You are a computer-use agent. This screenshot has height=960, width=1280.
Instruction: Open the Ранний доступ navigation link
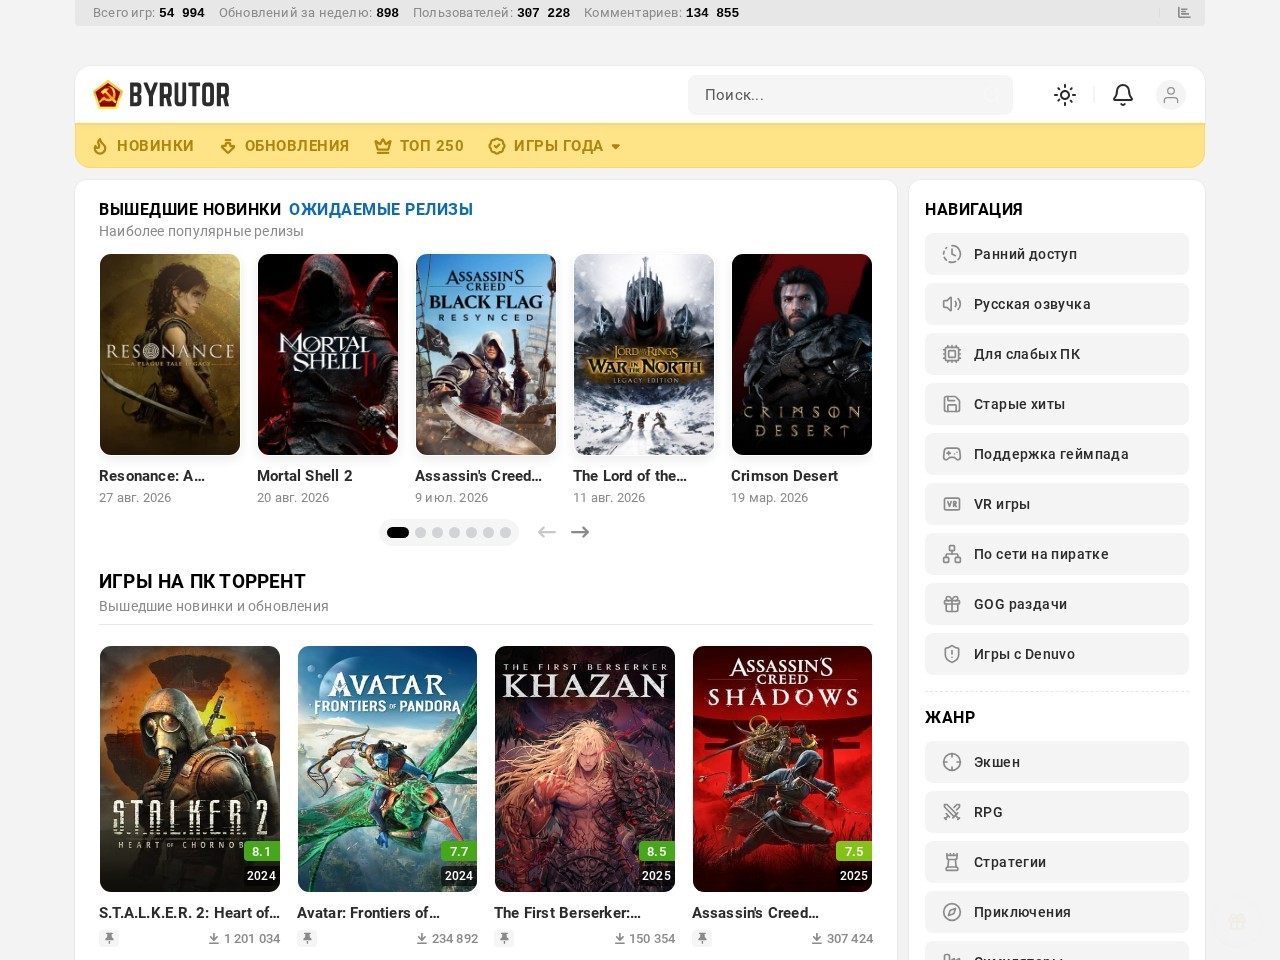click(1057, 254)
